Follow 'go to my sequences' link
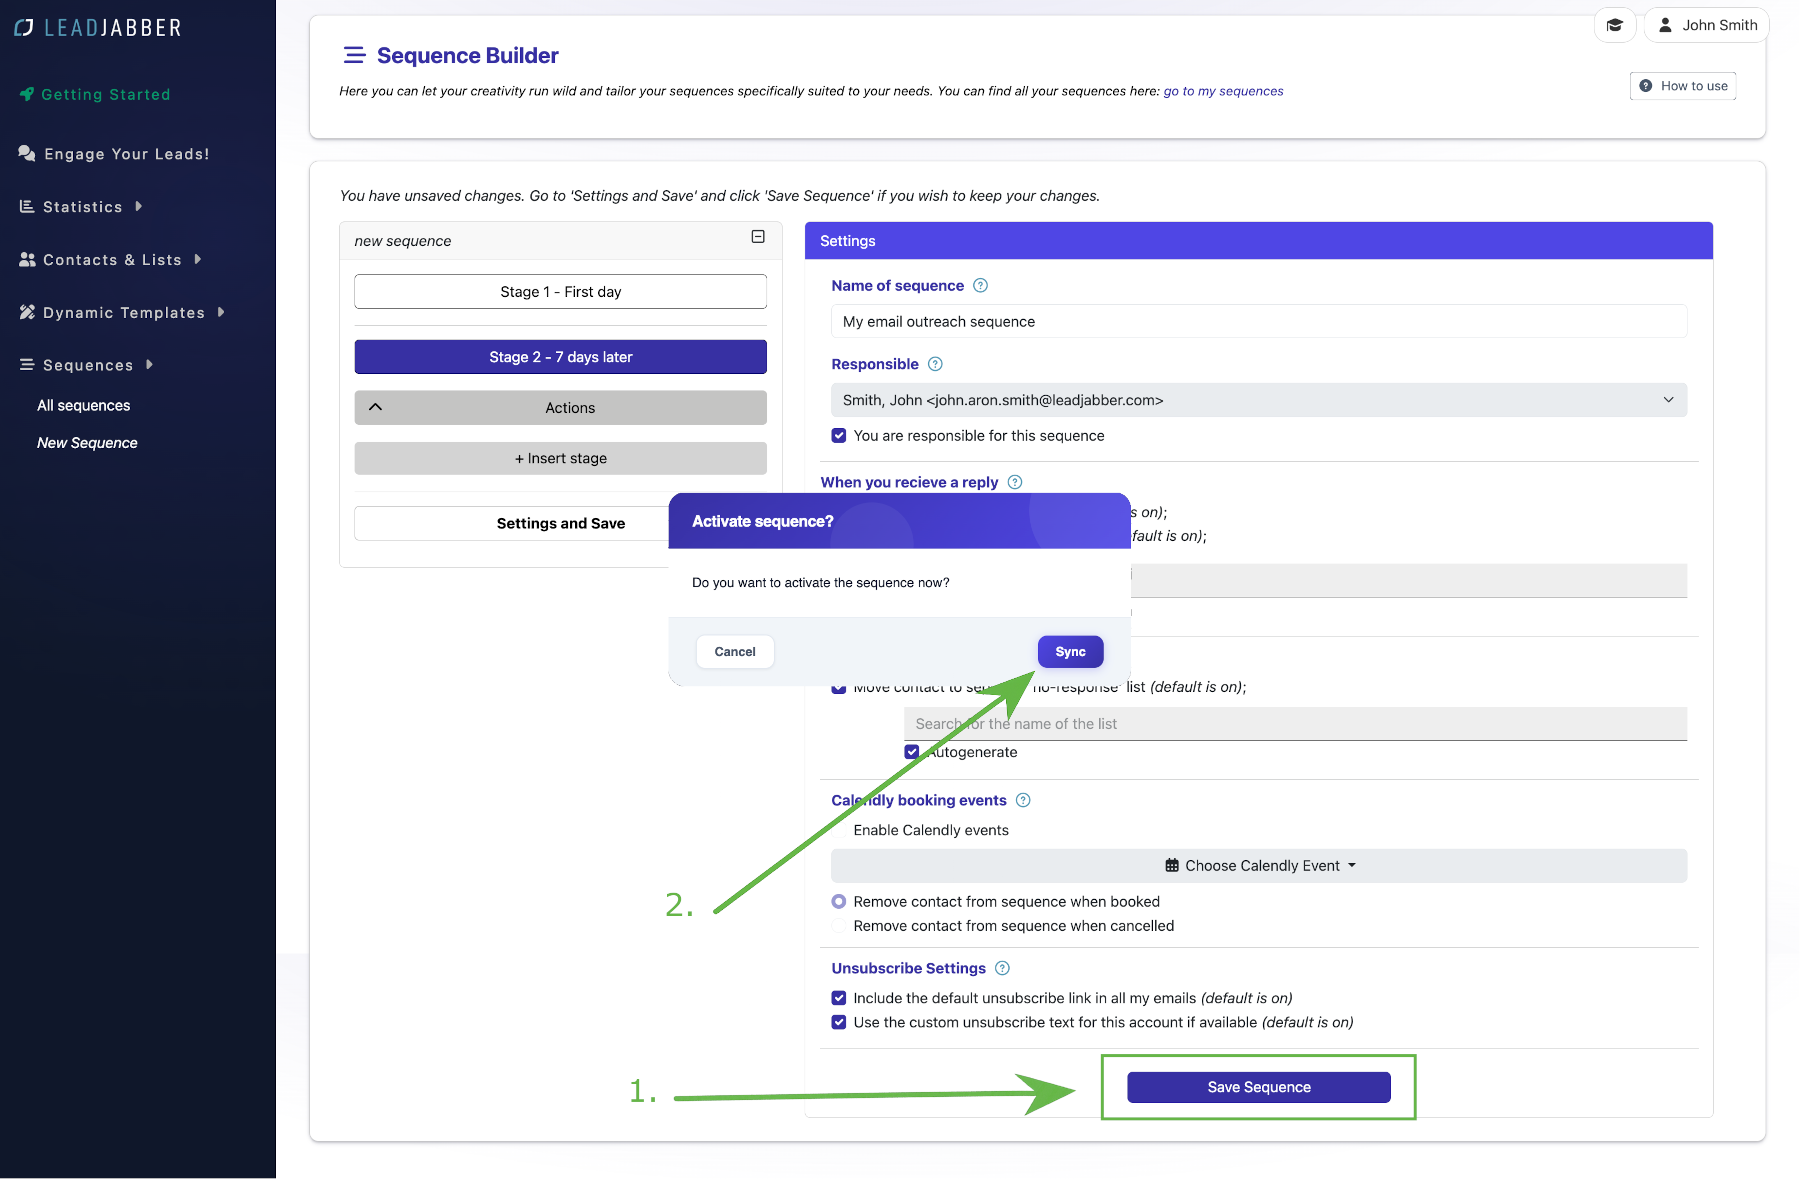 click(1223, 91)
